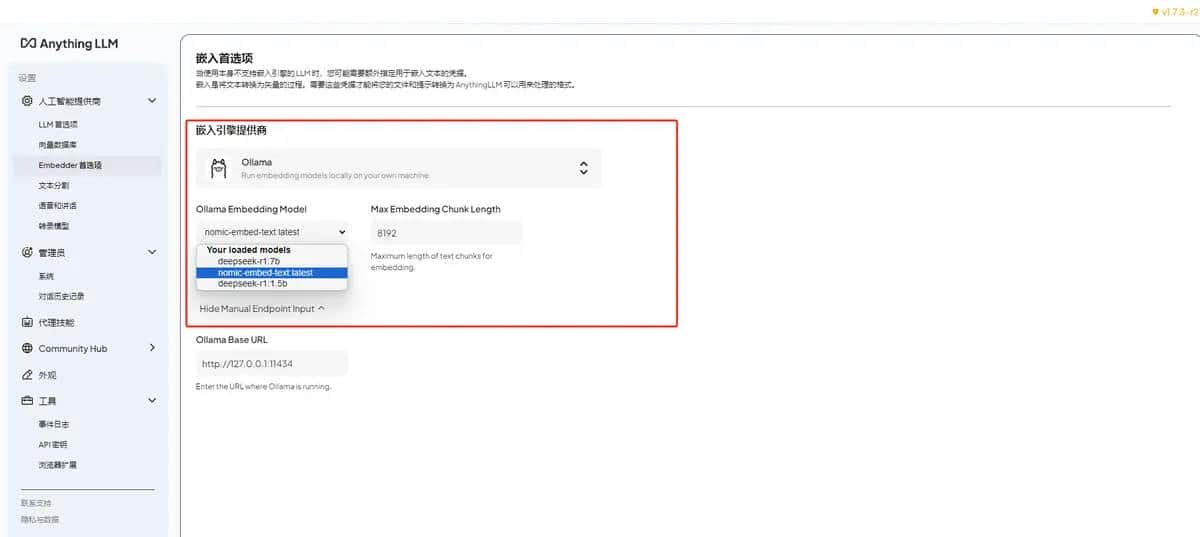Select nomic-embed-text:latest model option
The height and width of the screenshot is (537, 1200).
[265, 272]
